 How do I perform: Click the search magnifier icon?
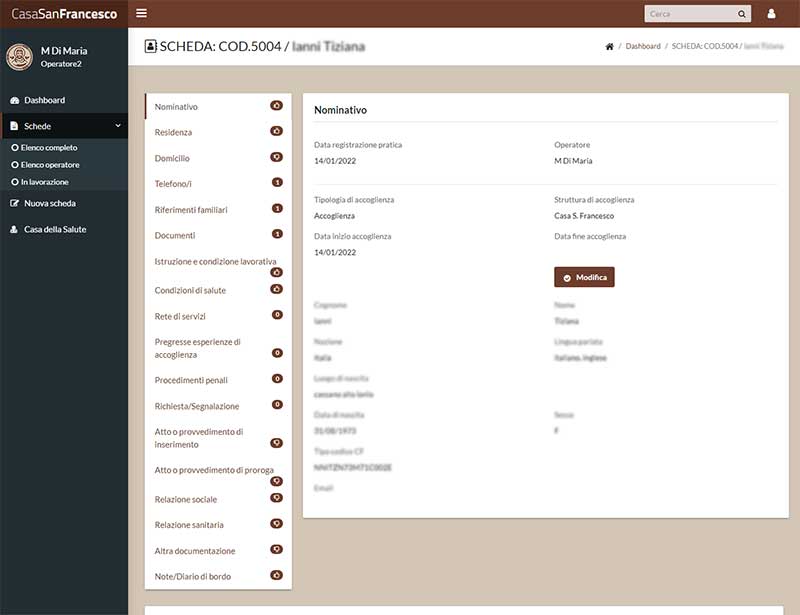[741, 14]
